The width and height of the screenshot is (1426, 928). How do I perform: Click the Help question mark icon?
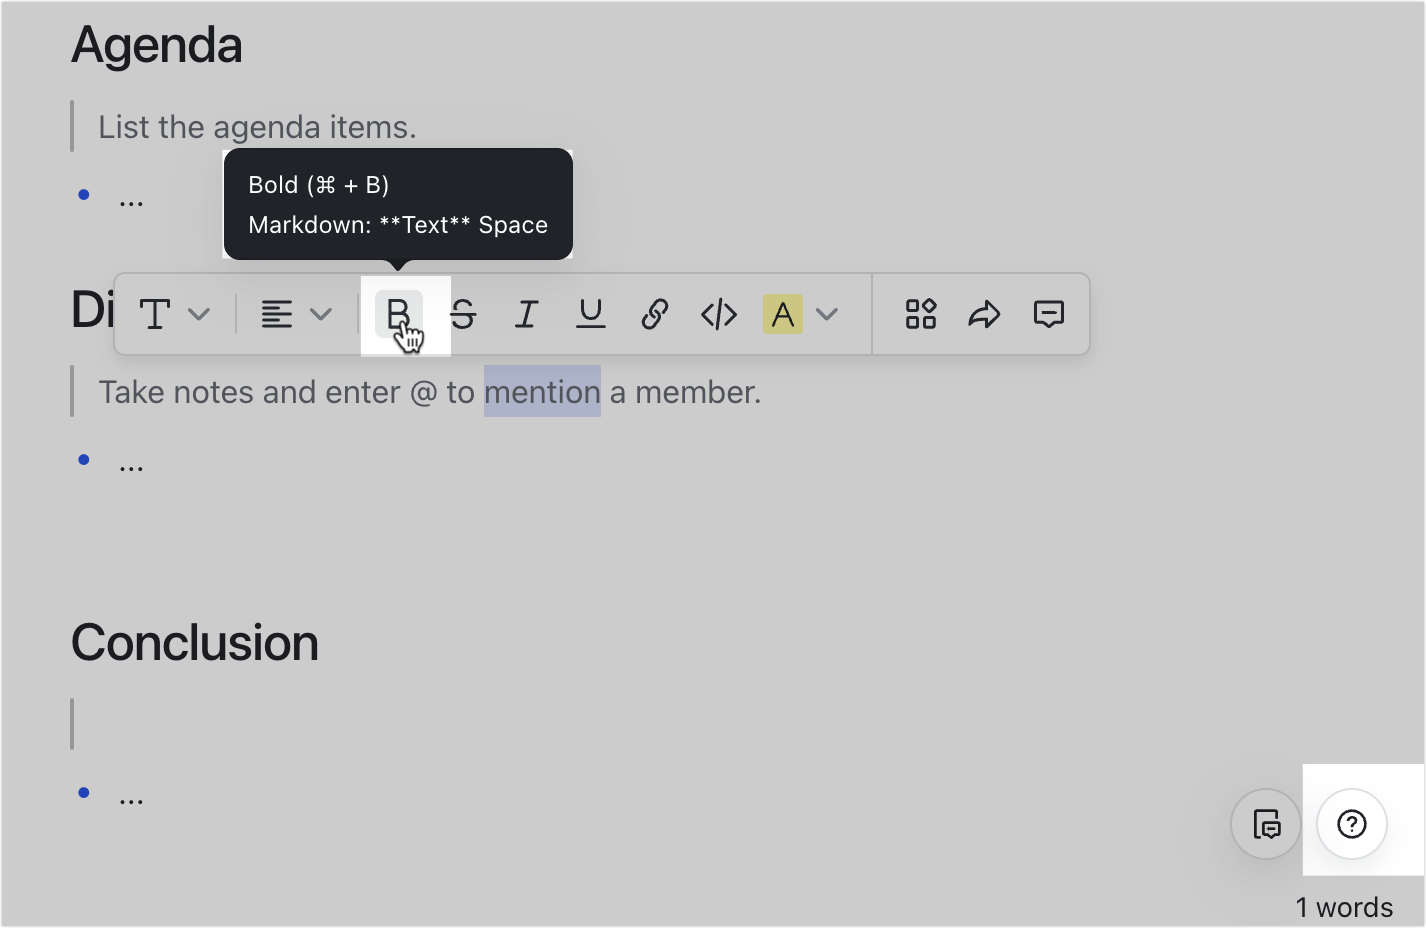point(1351,824)
